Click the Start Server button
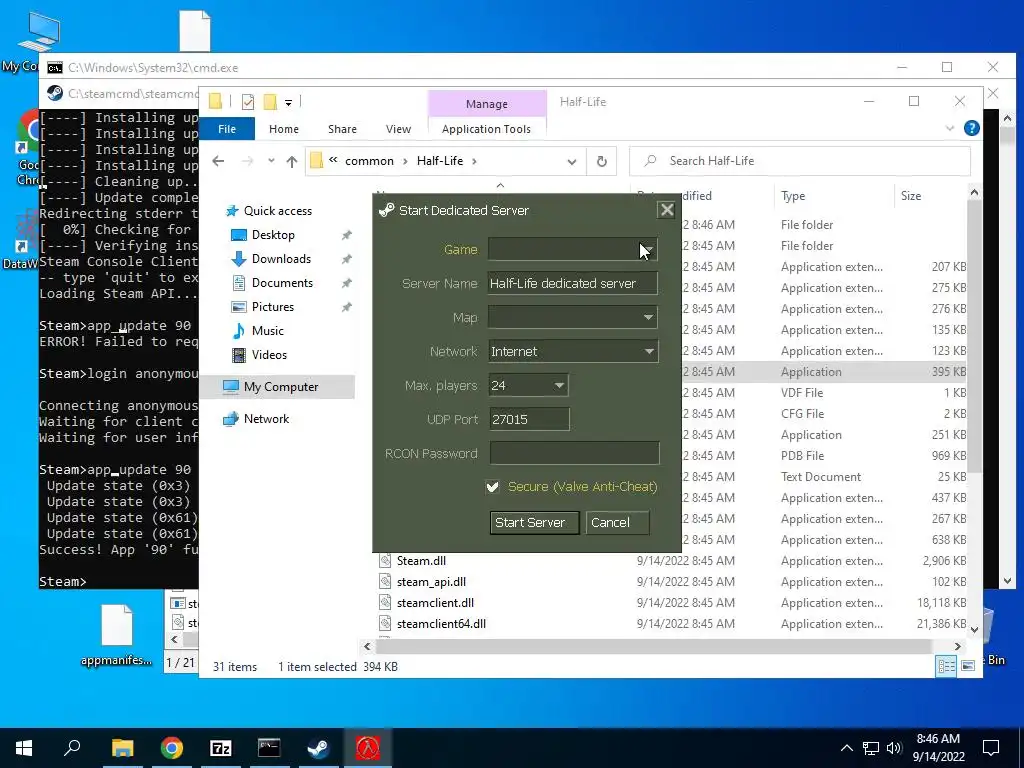This screenshot has height=768, width=1024. pyautogui.click(x=534, y=522)
